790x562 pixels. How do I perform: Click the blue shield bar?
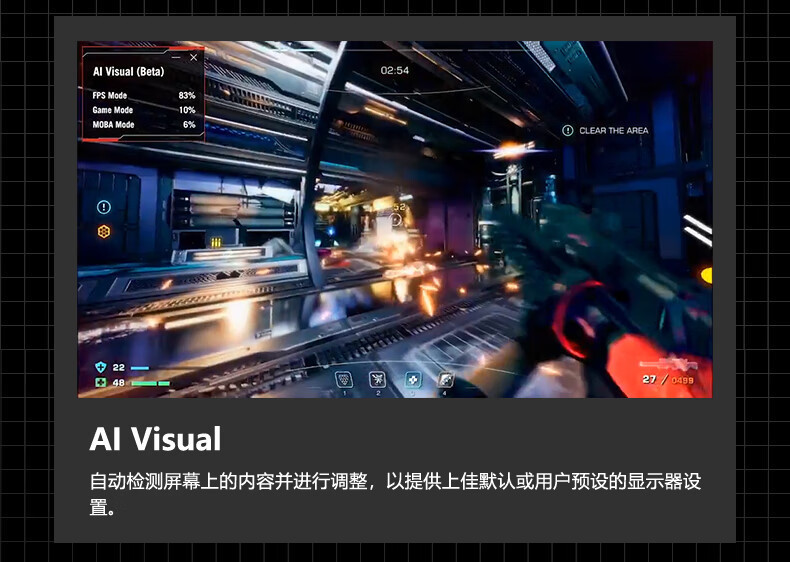[140, 368]
